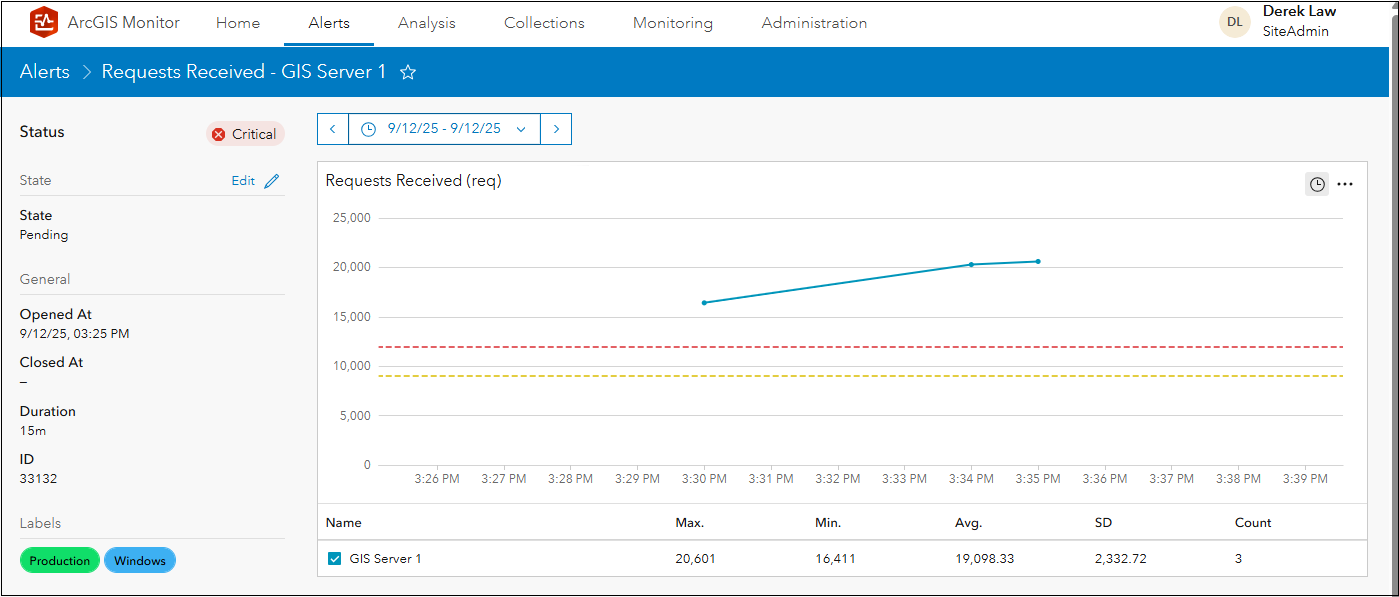Click the ArcGIS Monitor logo icon
Image resolution: width=1399 pixels, height=597 pixels.
[x=45, y=22]
